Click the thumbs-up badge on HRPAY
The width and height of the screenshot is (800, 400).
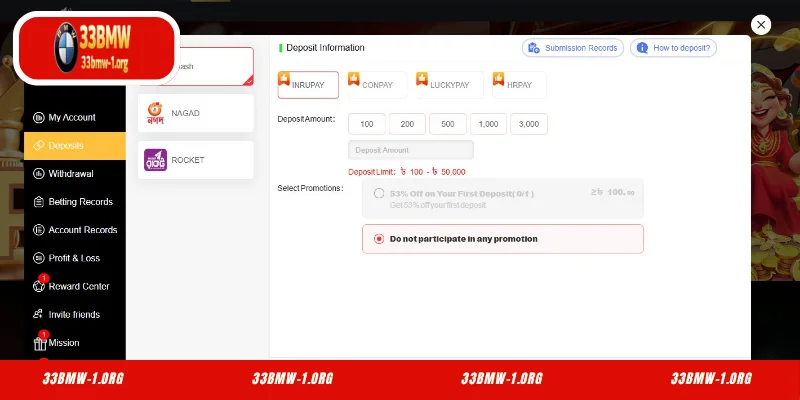[x=498, y=79]
